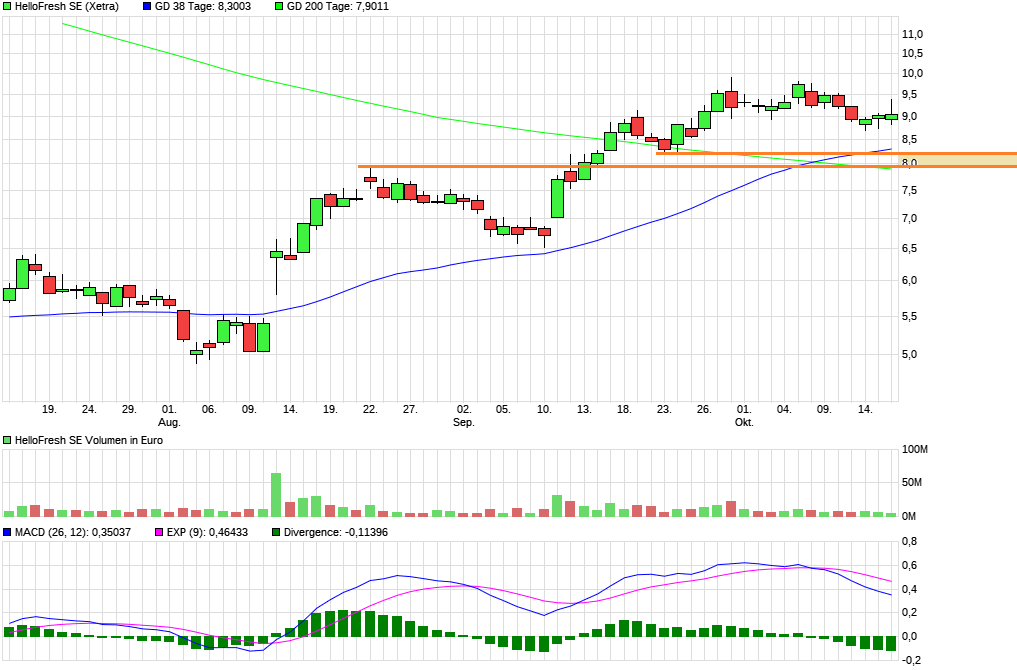Click the 0M volume axis label
The image size is (1017, 670).
[909, 517]
